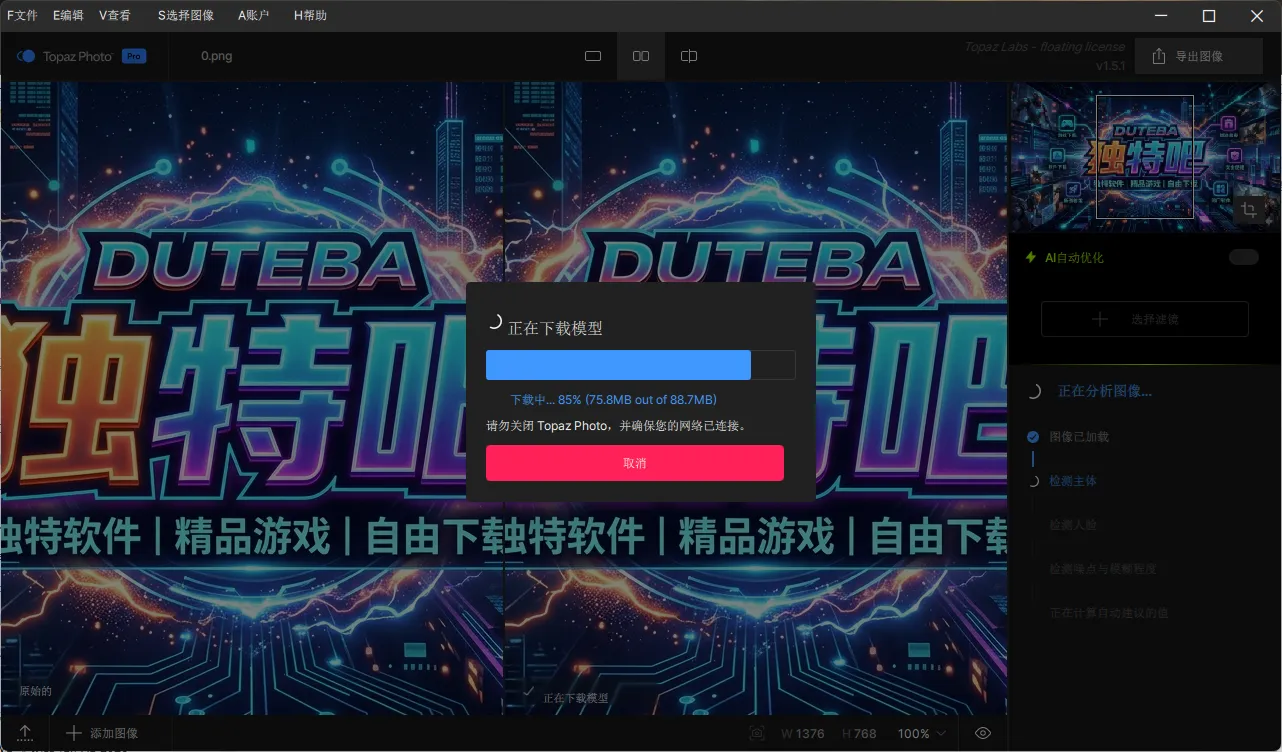Click the 正在计算自动建议的值 step
This screenshot has height=752, width=1282.
1109,613
